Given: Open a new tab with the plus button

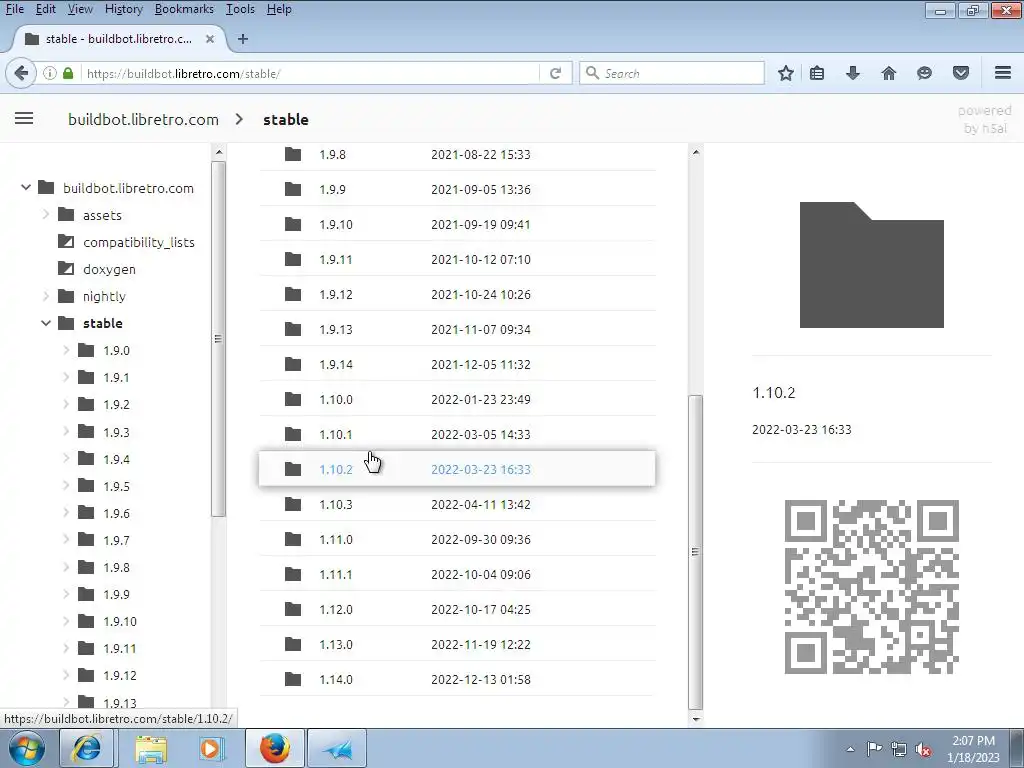Looking at the screenshot, I should pyautogui.click(x=242, y=39).
